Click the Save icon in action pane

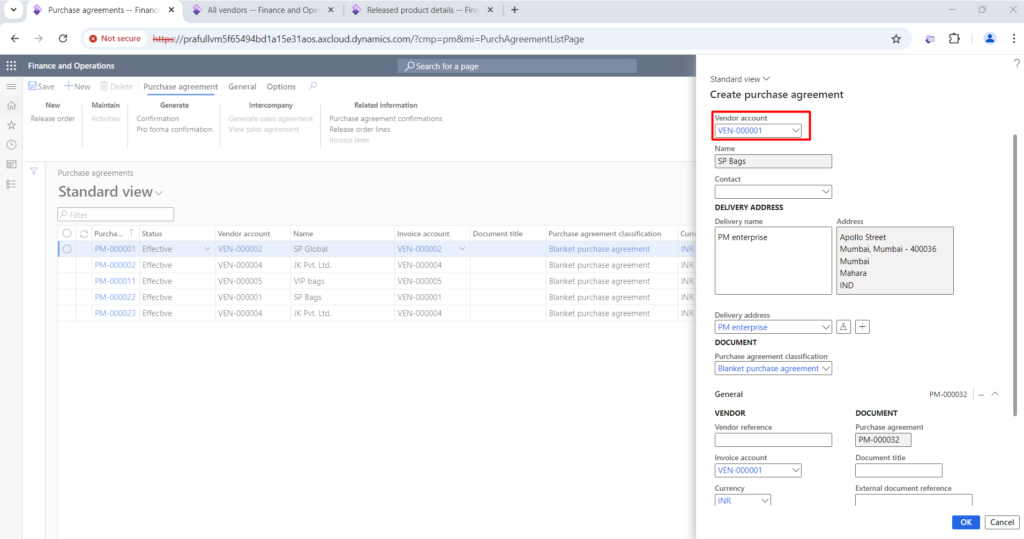coord(41,86)
